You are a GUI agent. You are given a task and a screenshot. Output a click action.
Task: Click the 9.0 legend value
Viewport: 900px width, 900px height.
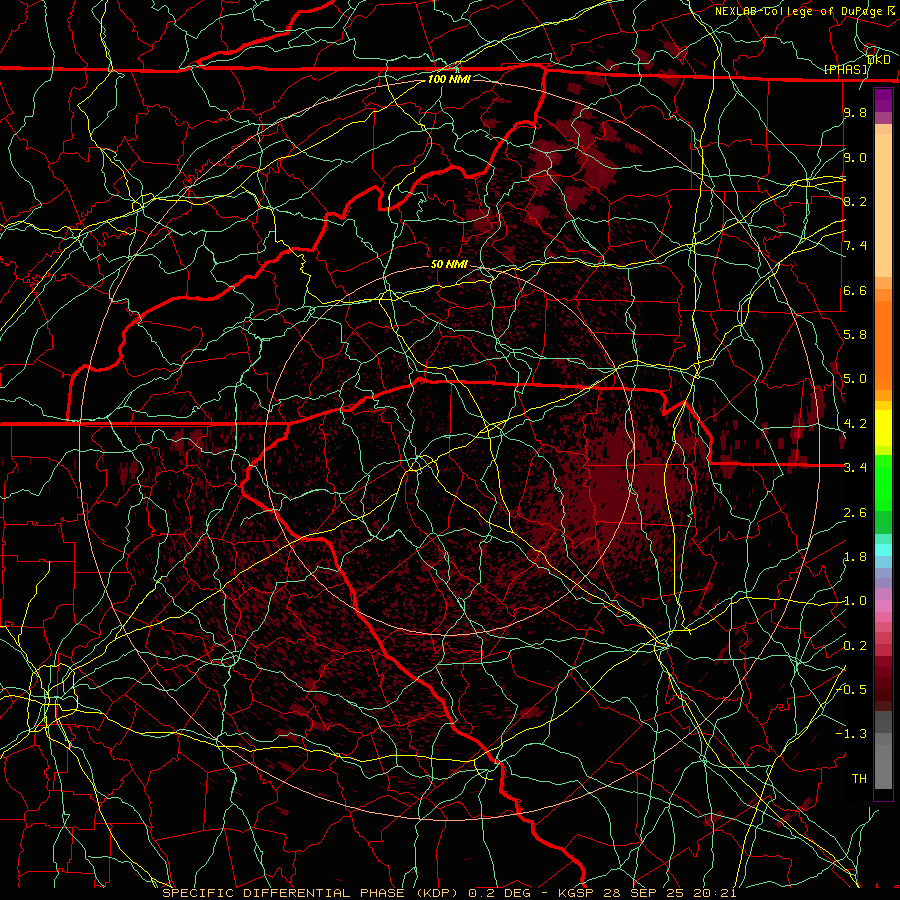855,157
